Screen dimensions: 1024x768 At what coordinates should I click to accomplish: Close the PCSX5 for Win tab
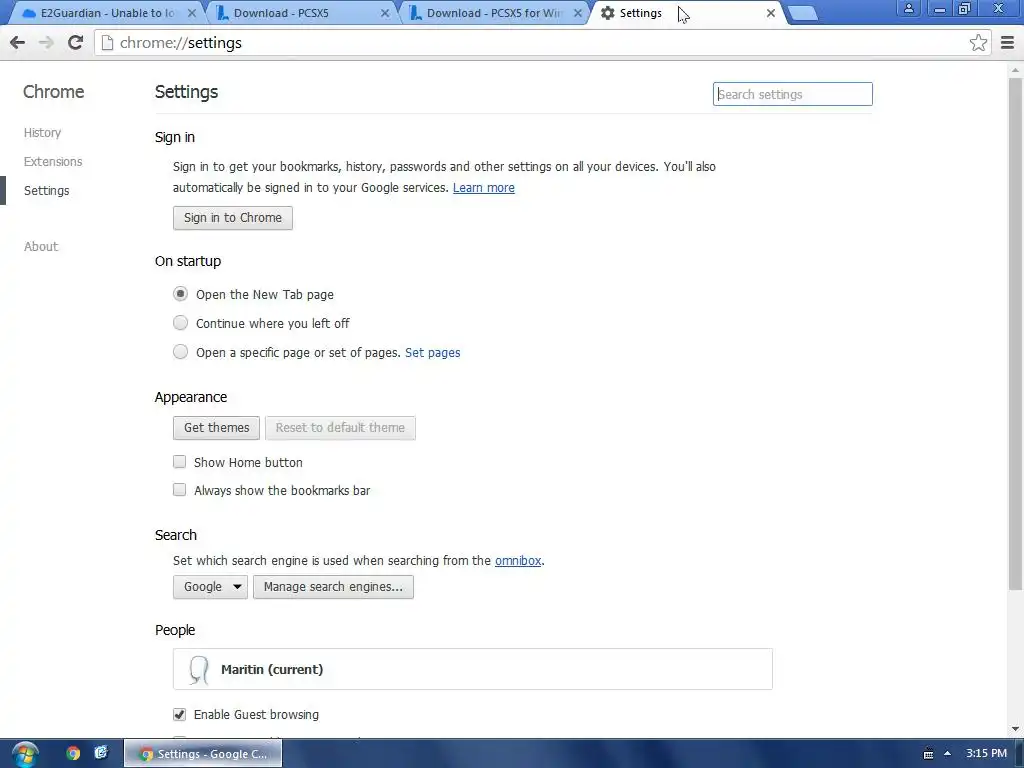coord(578,13)
